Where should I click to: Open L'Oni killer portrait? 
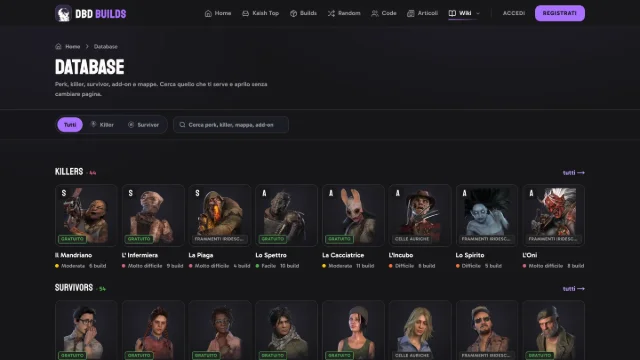pos(553,215)
